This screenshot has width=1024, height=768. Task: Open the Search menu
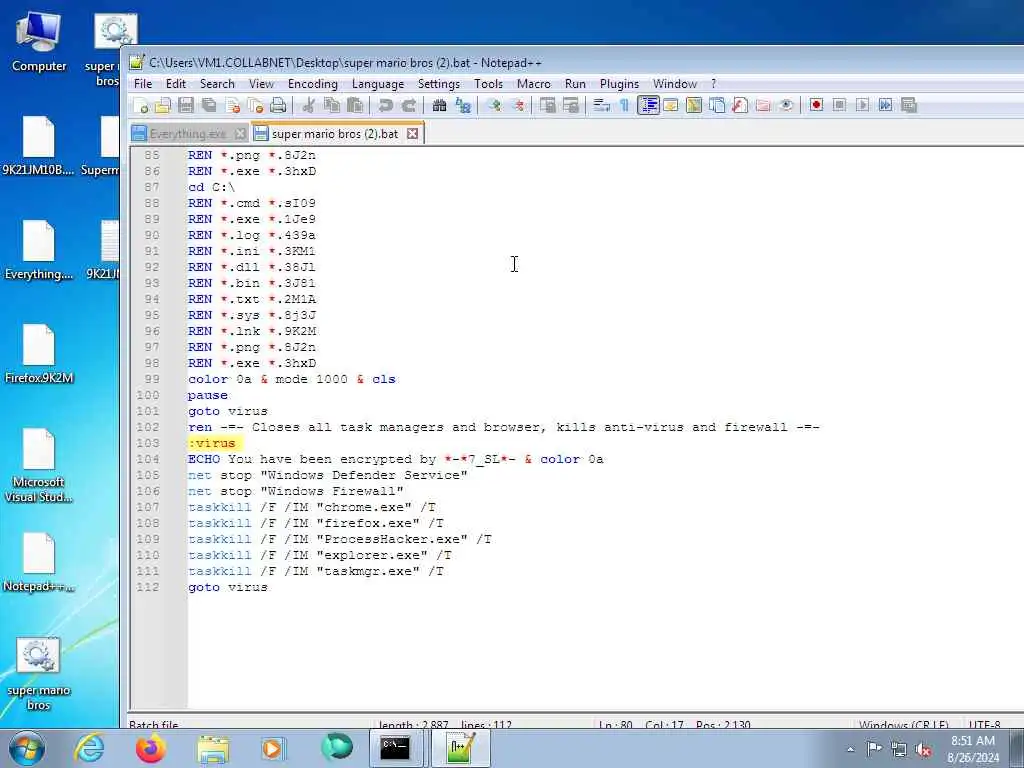coord(217,84)
